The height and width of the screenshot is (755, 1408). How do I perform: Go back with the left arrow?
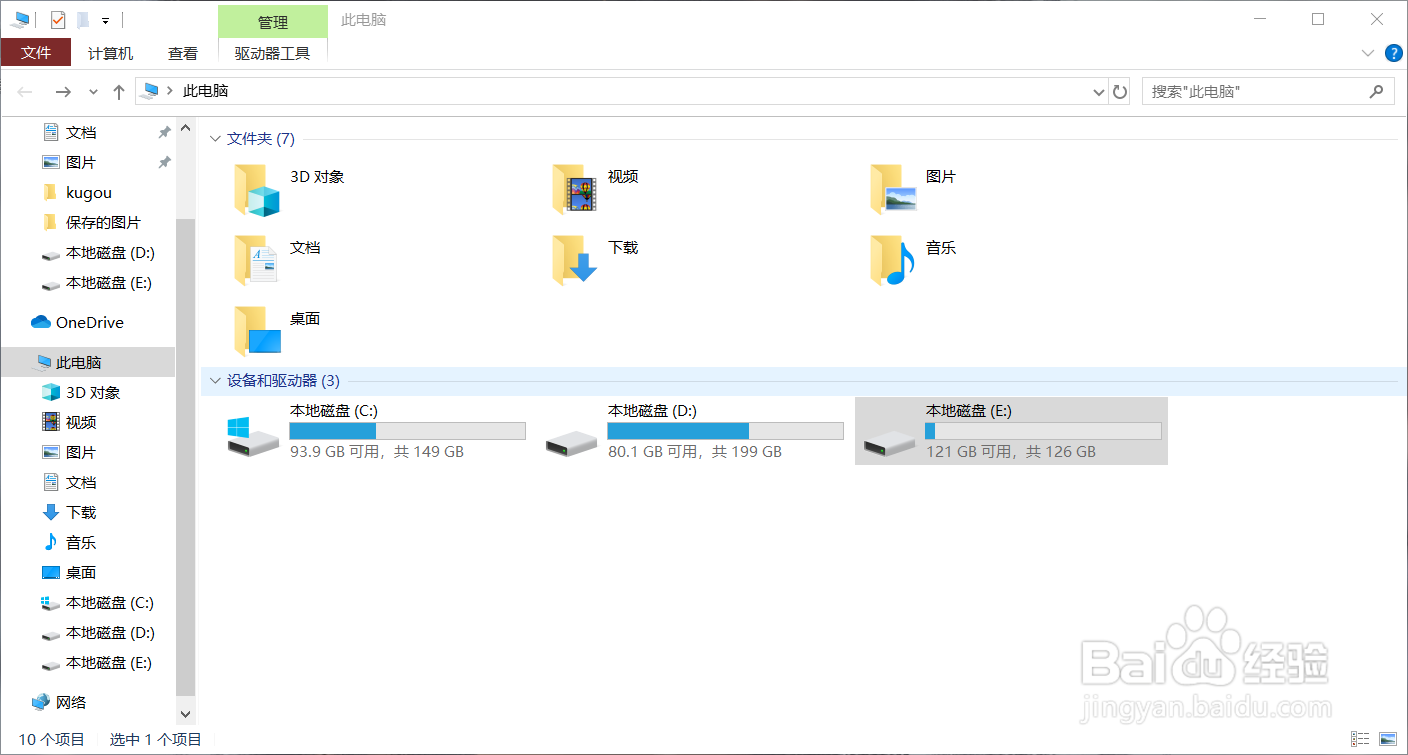point(26,91)
